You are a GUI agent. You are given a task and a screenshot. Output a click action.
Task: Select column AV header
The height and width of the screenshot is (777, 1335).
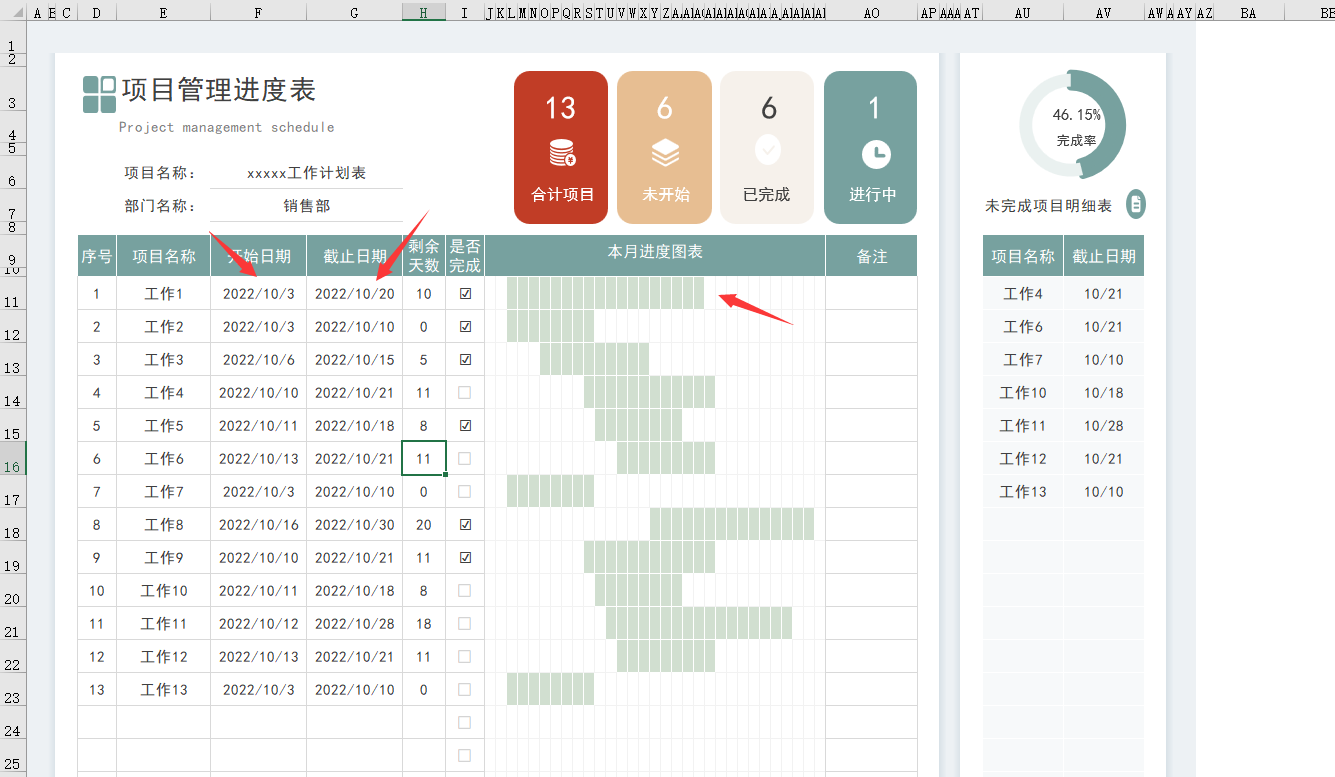(x=1103, y=12)
